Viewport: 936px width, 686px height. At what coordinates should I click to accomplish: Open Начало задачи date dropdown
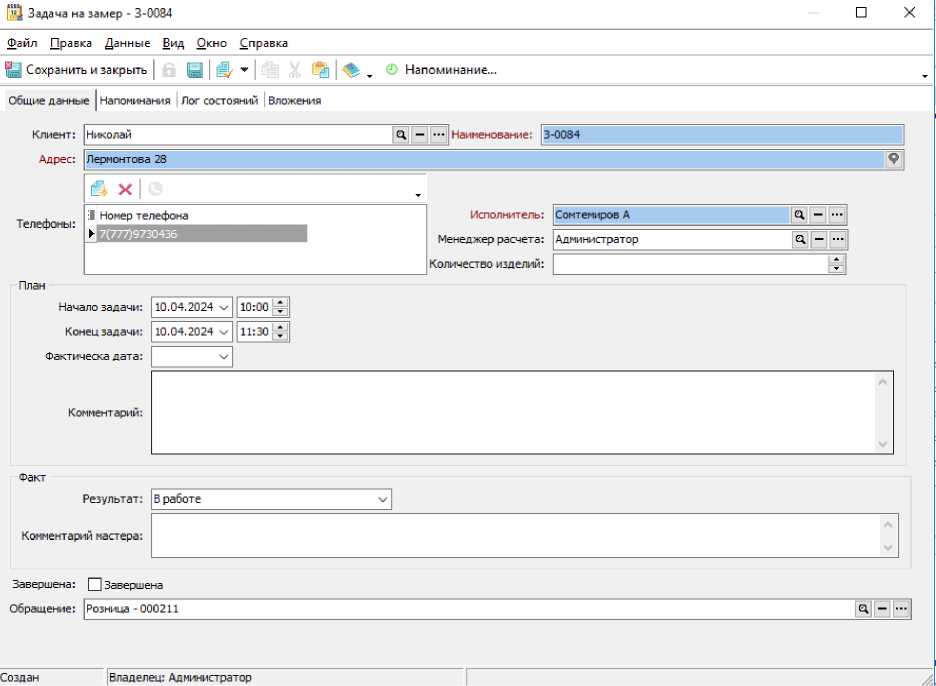(224, 307)
